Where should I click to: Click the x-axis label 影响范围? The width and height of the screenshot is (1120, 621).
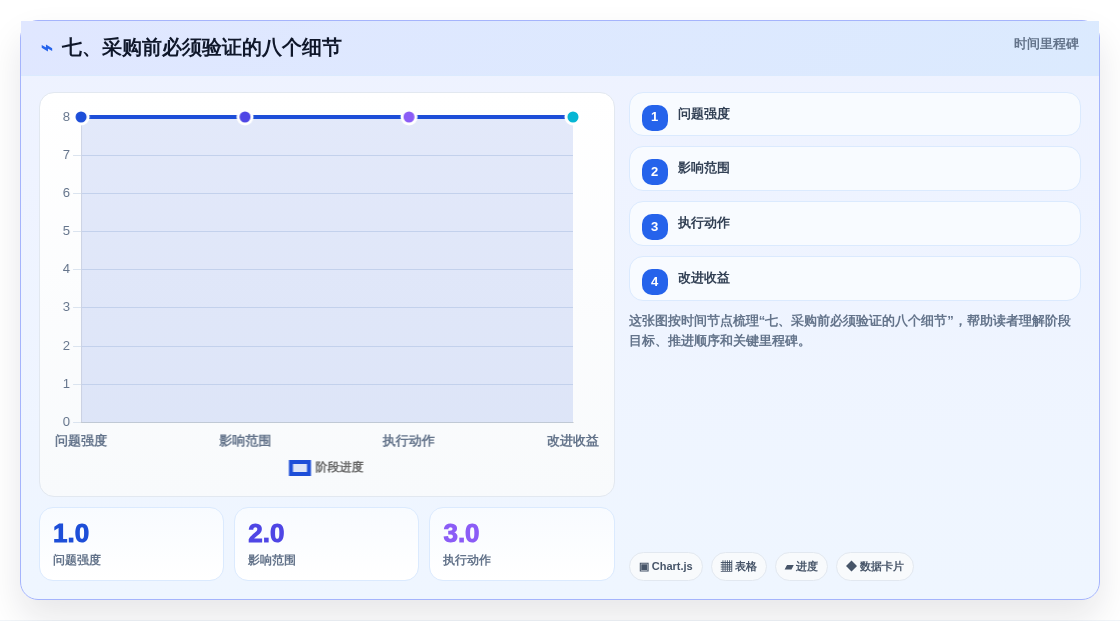click(245, 441)
